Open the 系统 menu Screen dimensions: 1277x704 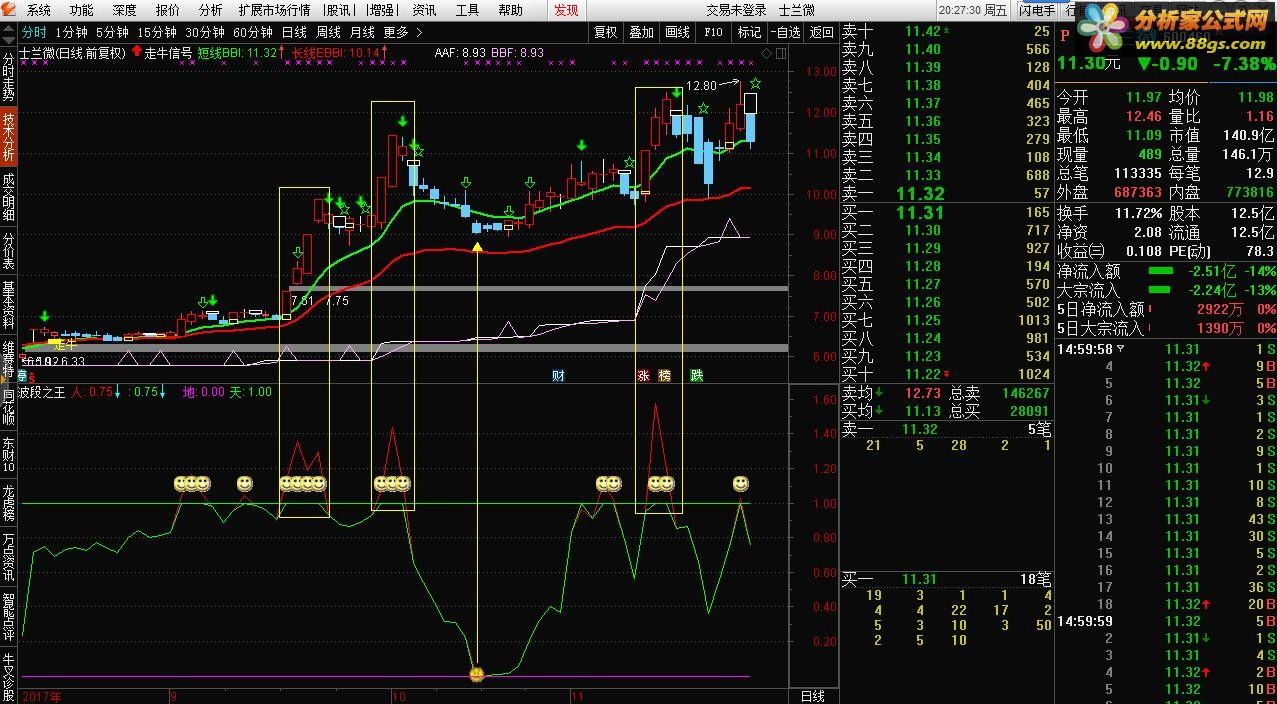[x=38, y=10]
